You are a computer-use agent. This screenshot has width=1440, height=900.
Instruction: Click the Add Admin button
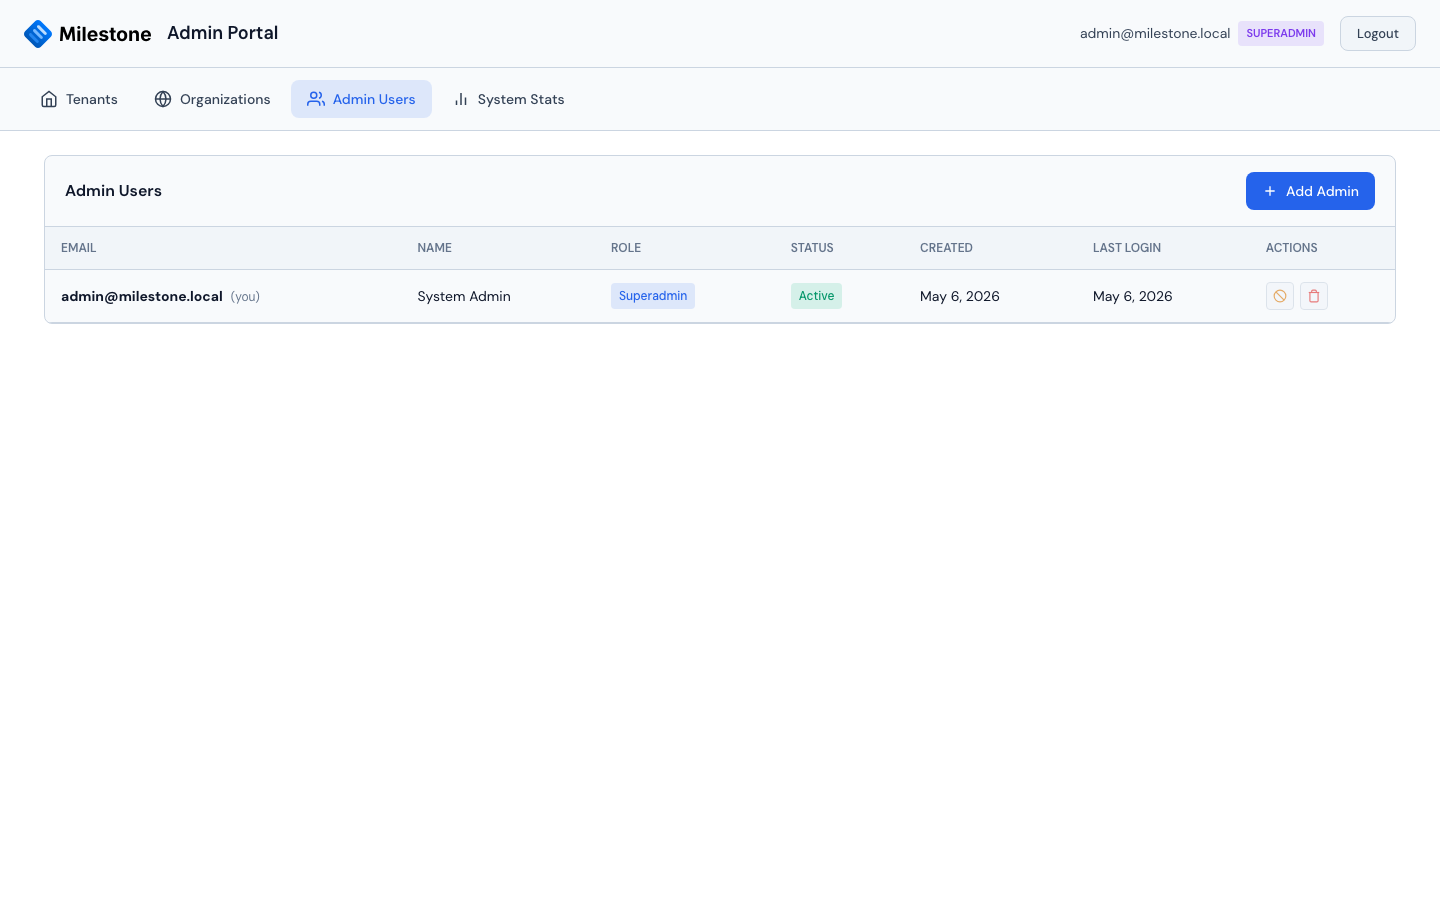point(1310,191)
